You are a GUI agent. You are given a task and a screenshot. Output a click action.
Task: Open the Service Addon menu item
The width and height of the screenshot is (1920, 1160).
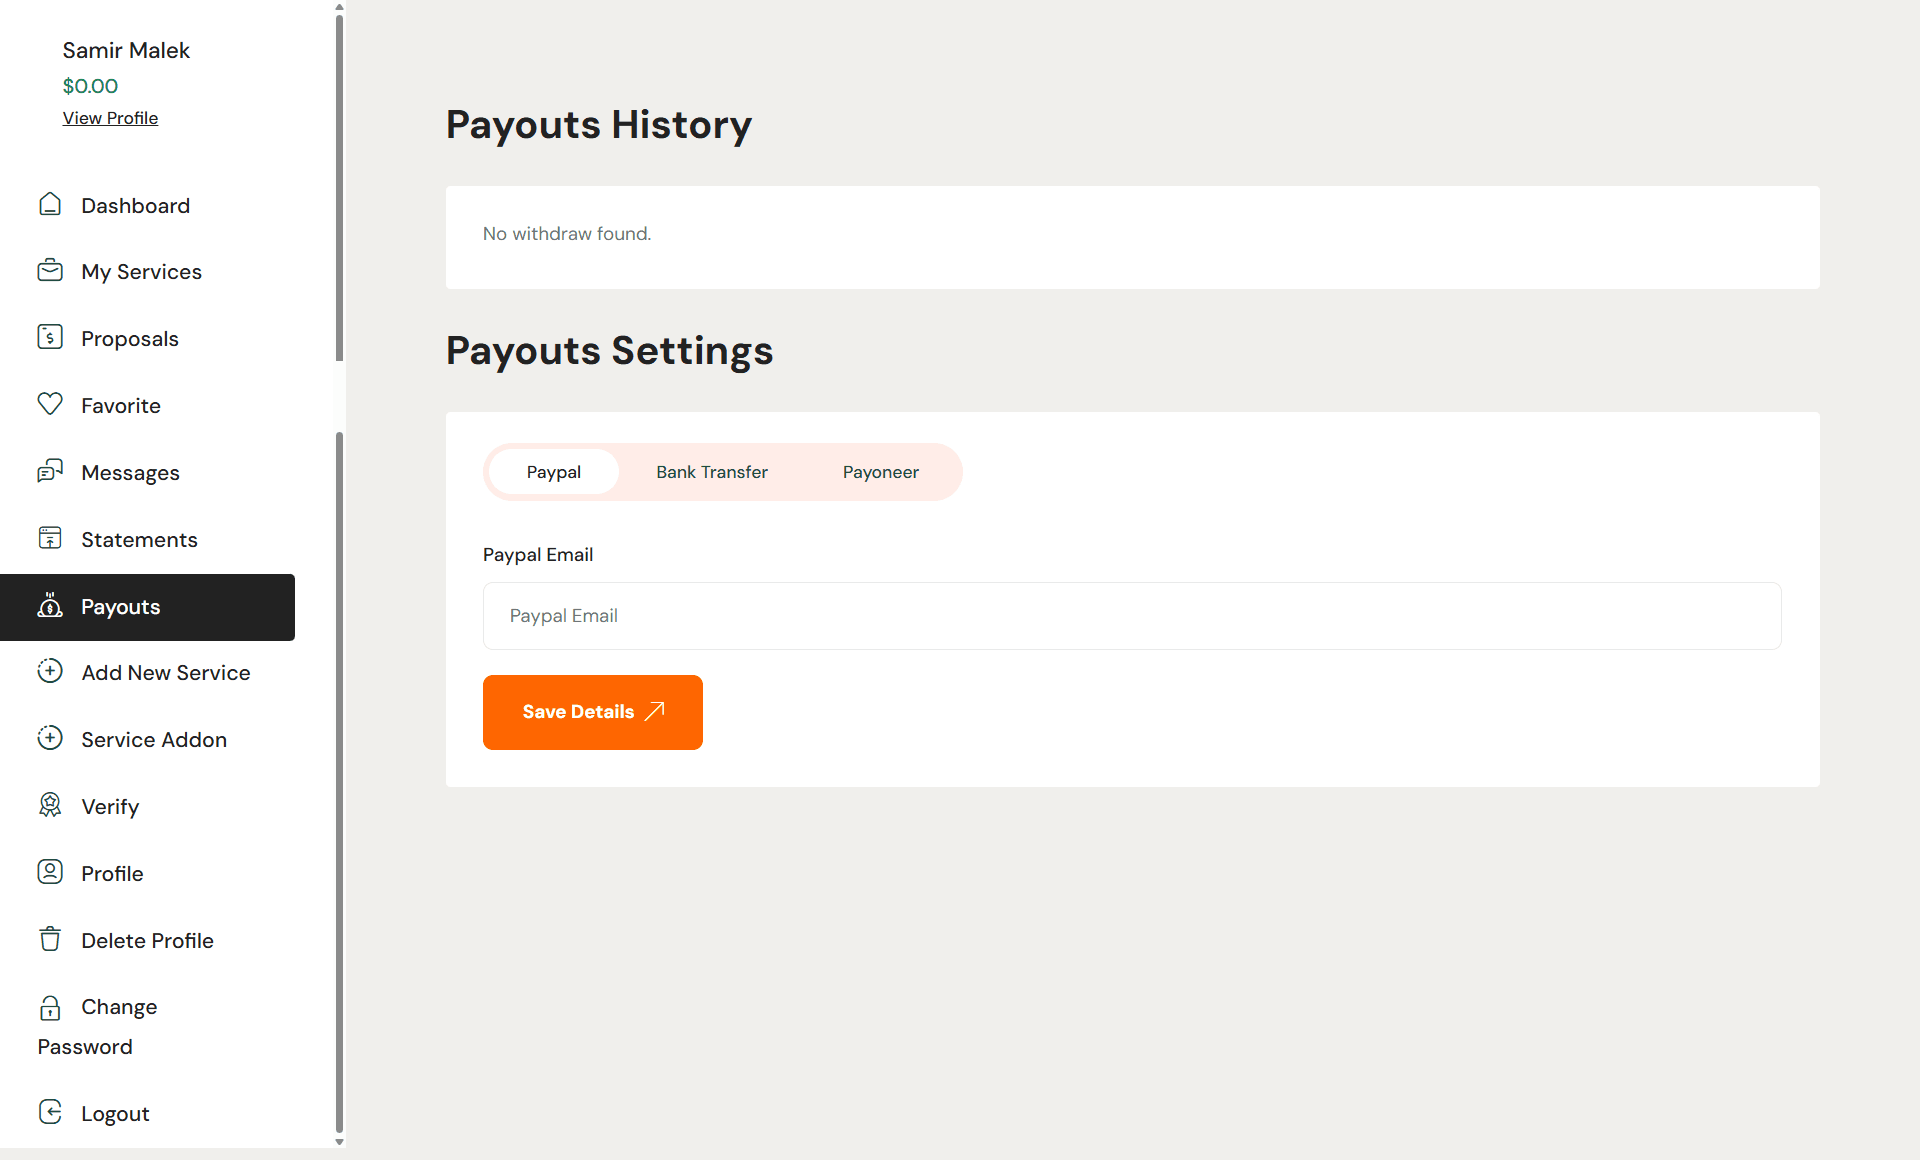click(154, 740)
